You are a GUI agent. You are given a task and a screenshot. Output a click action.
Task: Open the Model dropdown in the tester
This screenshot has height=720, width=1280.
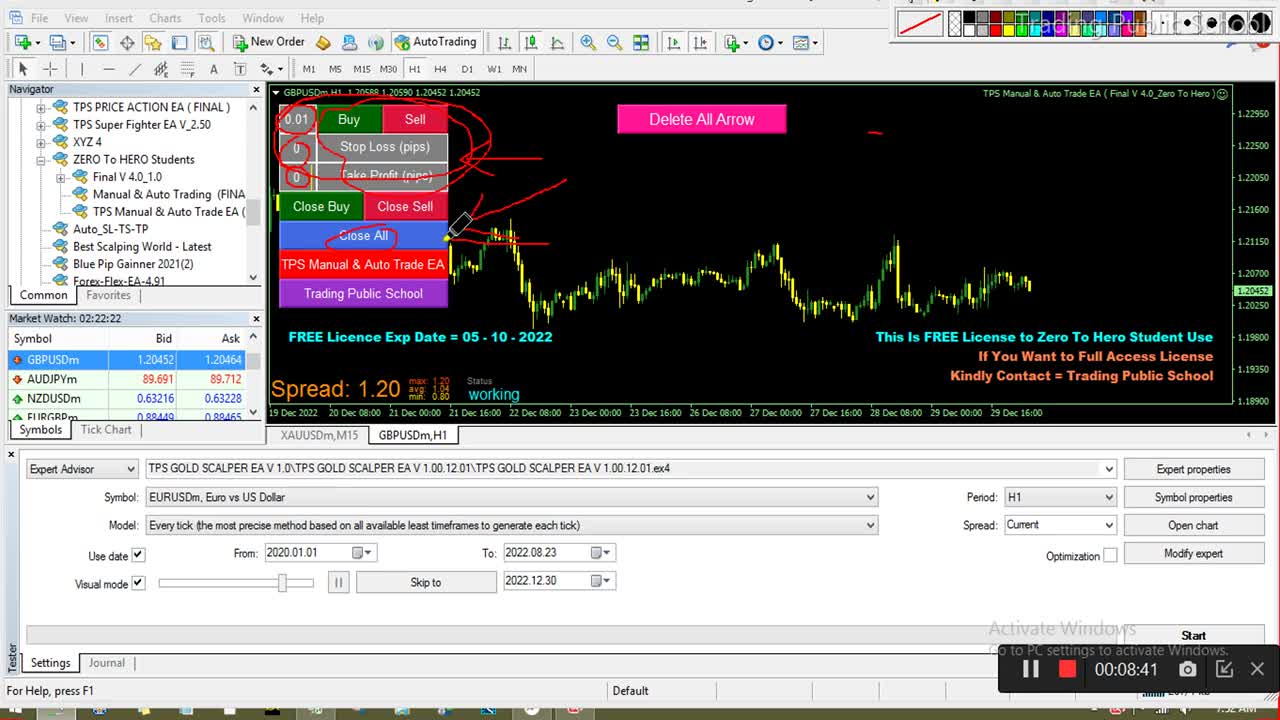pyautogui.click(x=869, y=524)
